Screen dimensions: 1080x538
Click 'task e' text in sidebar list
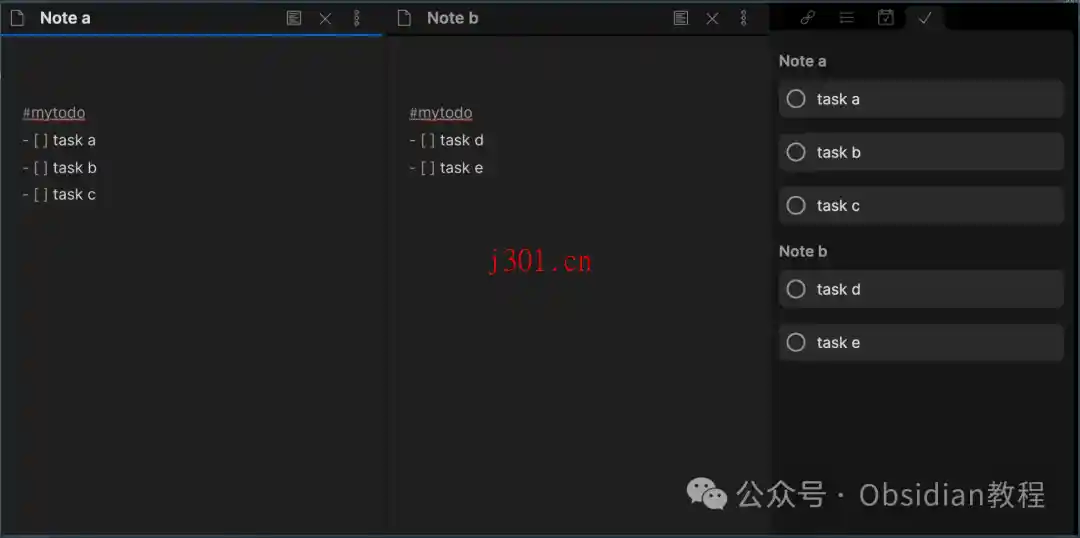click(838, 342)
